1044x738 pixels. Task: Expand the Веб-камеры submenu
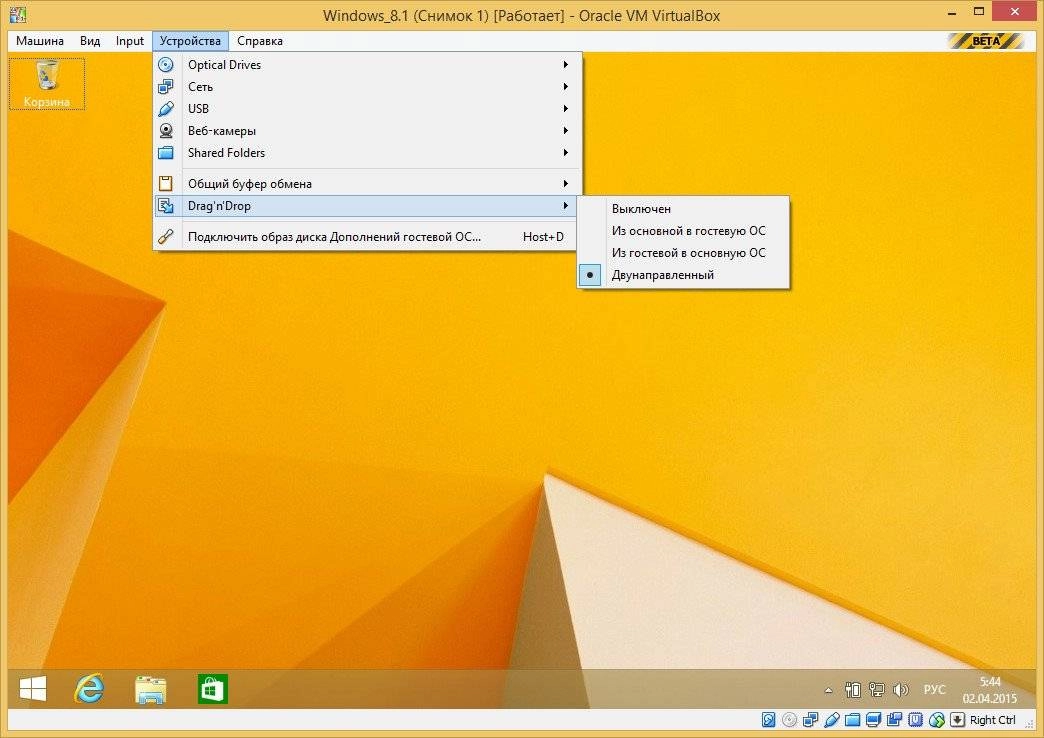[x=368, y=131]
